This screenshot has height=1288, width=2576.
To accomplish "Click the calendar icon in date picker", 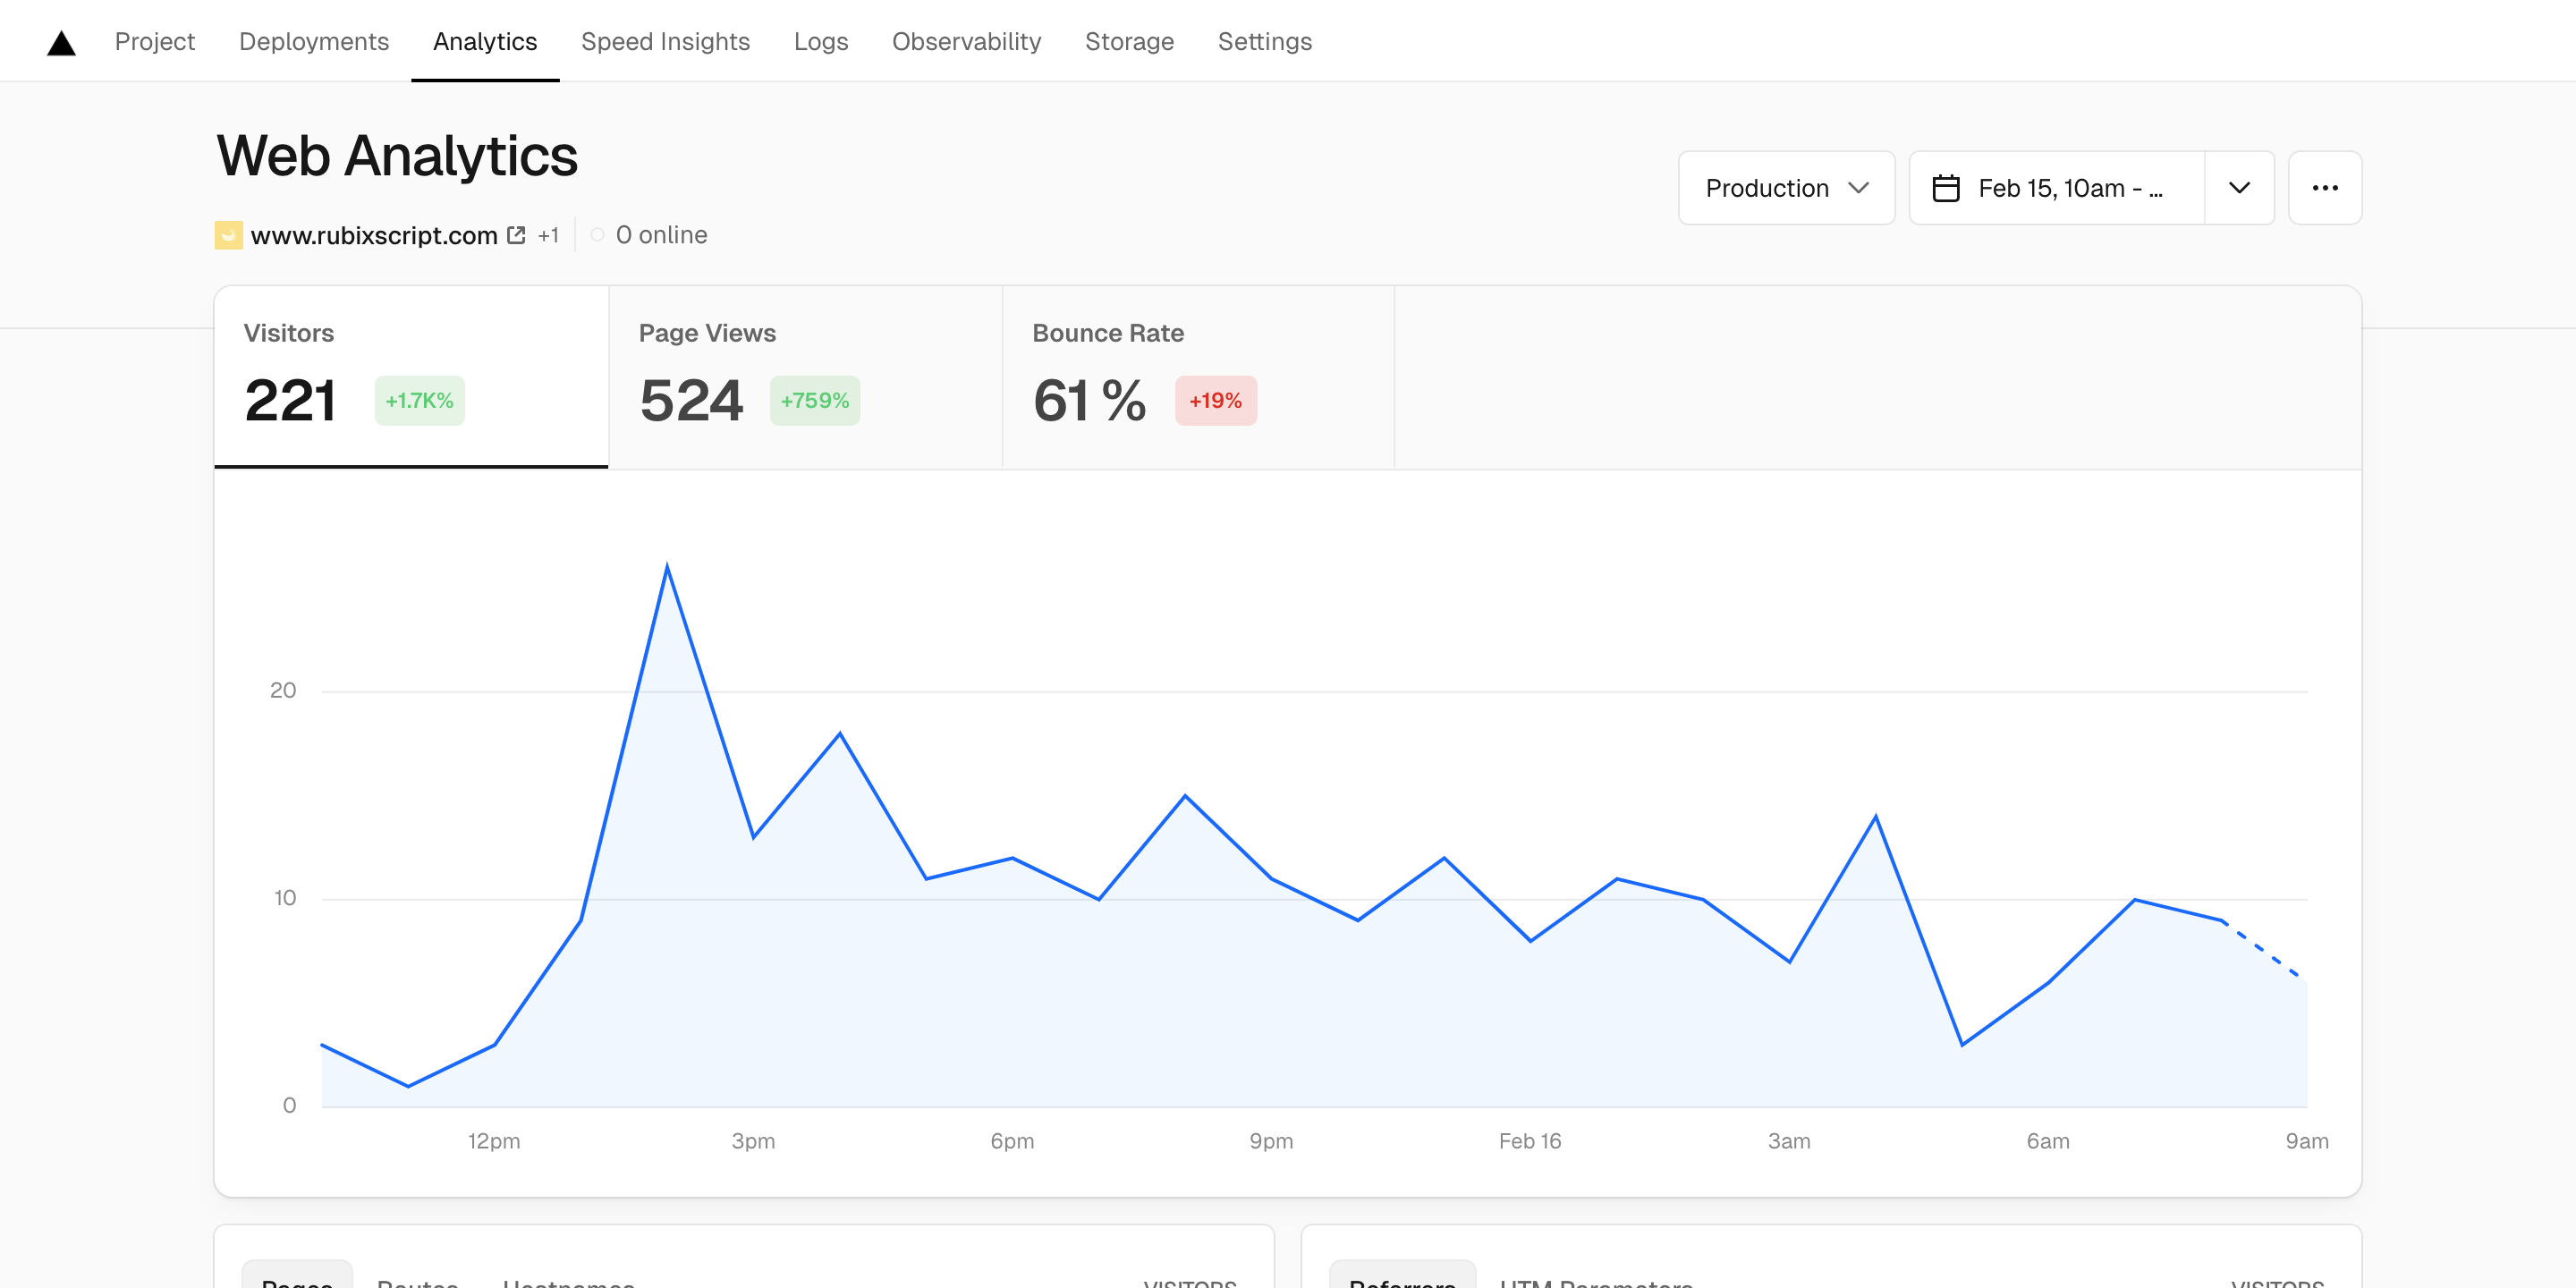I will coord(1945,188).
